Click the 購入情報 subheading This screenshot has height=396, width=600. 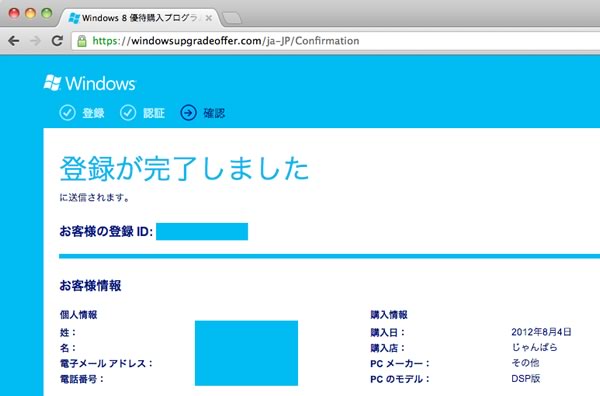(x=389, y=315)
